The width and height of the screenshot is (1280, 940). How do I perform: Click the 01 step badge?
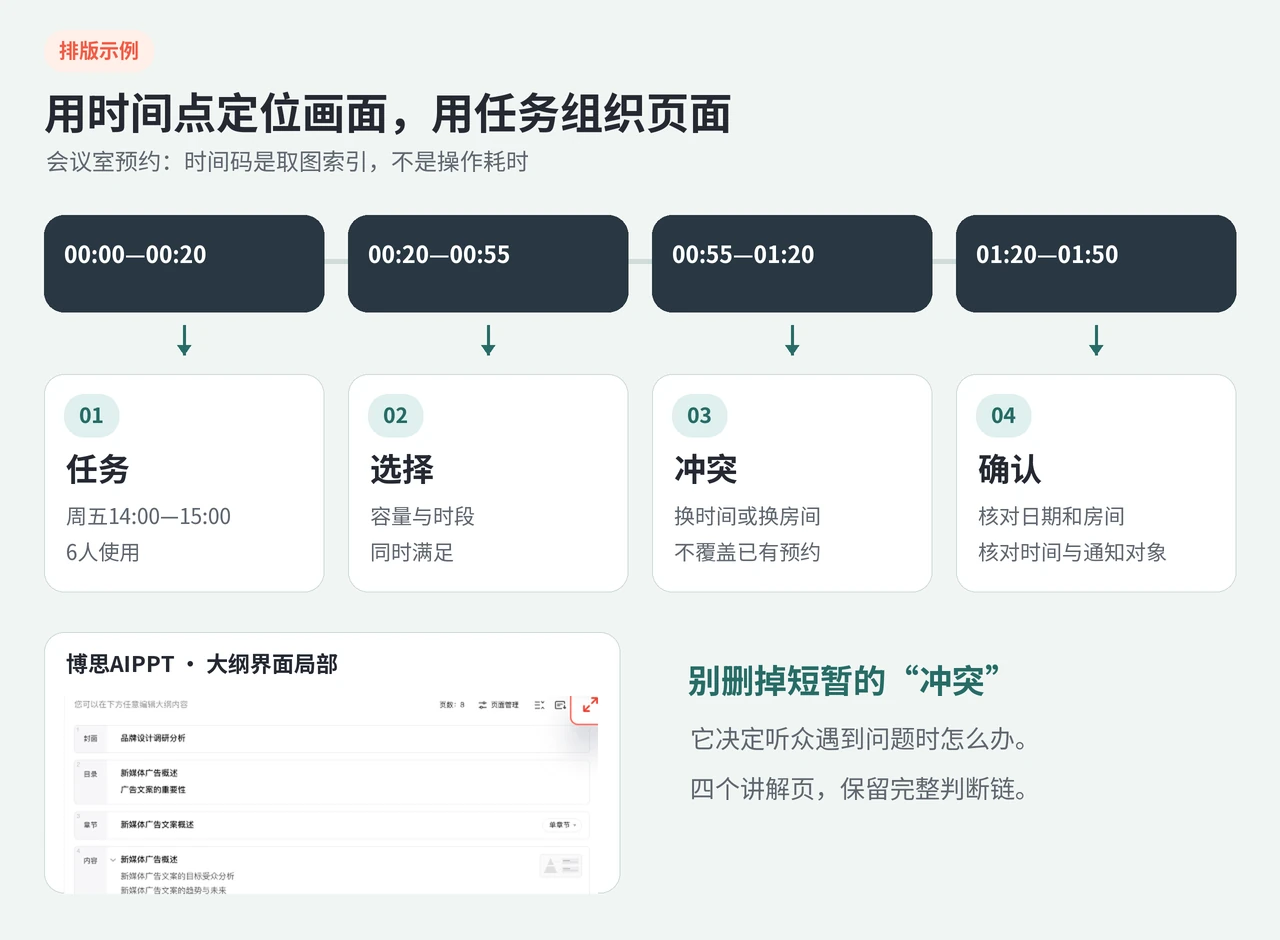coord(91,416)
